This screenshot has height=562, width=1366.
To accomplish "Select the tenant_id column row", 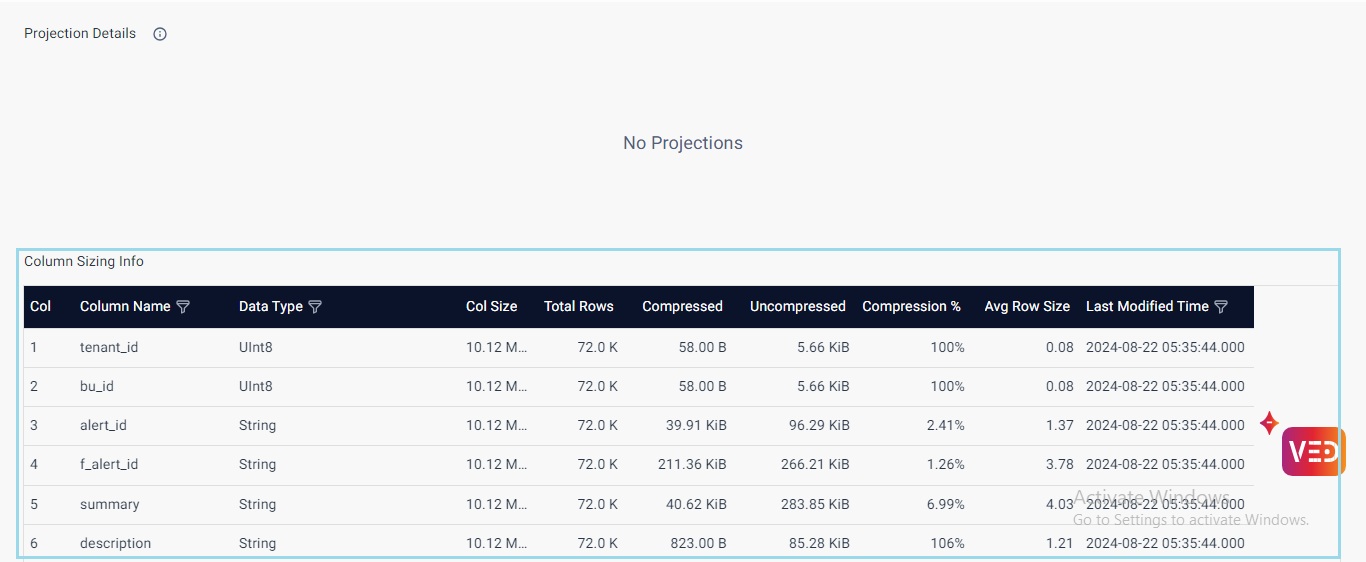I will click(109, 347).
